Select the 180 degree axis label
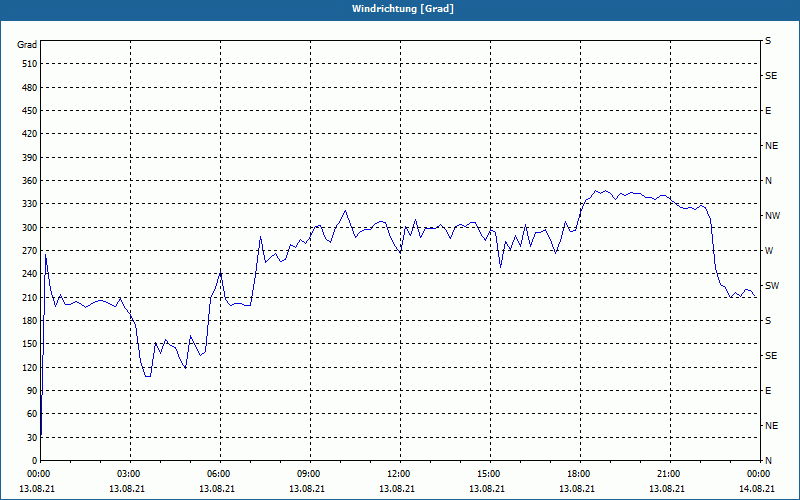 30,321
